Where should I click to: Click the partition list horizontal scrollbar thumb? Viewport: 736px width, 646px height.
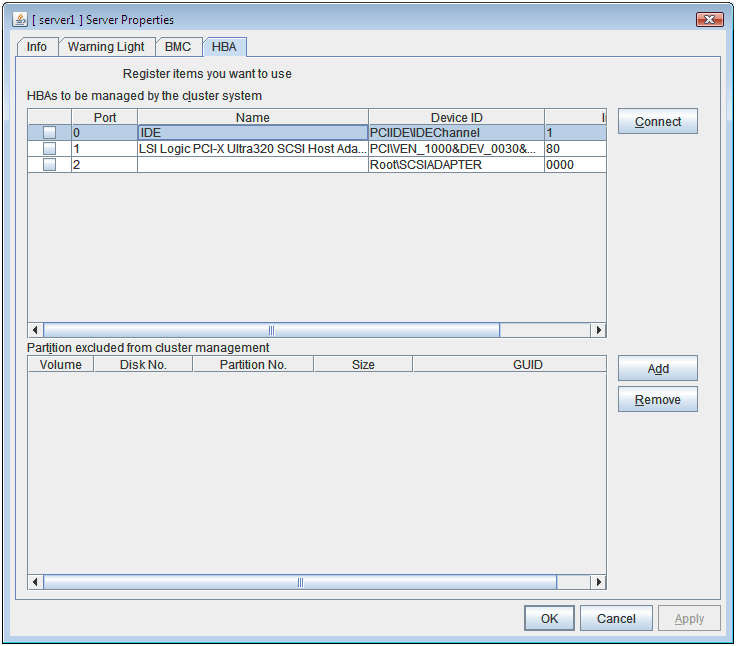point(300,582)
